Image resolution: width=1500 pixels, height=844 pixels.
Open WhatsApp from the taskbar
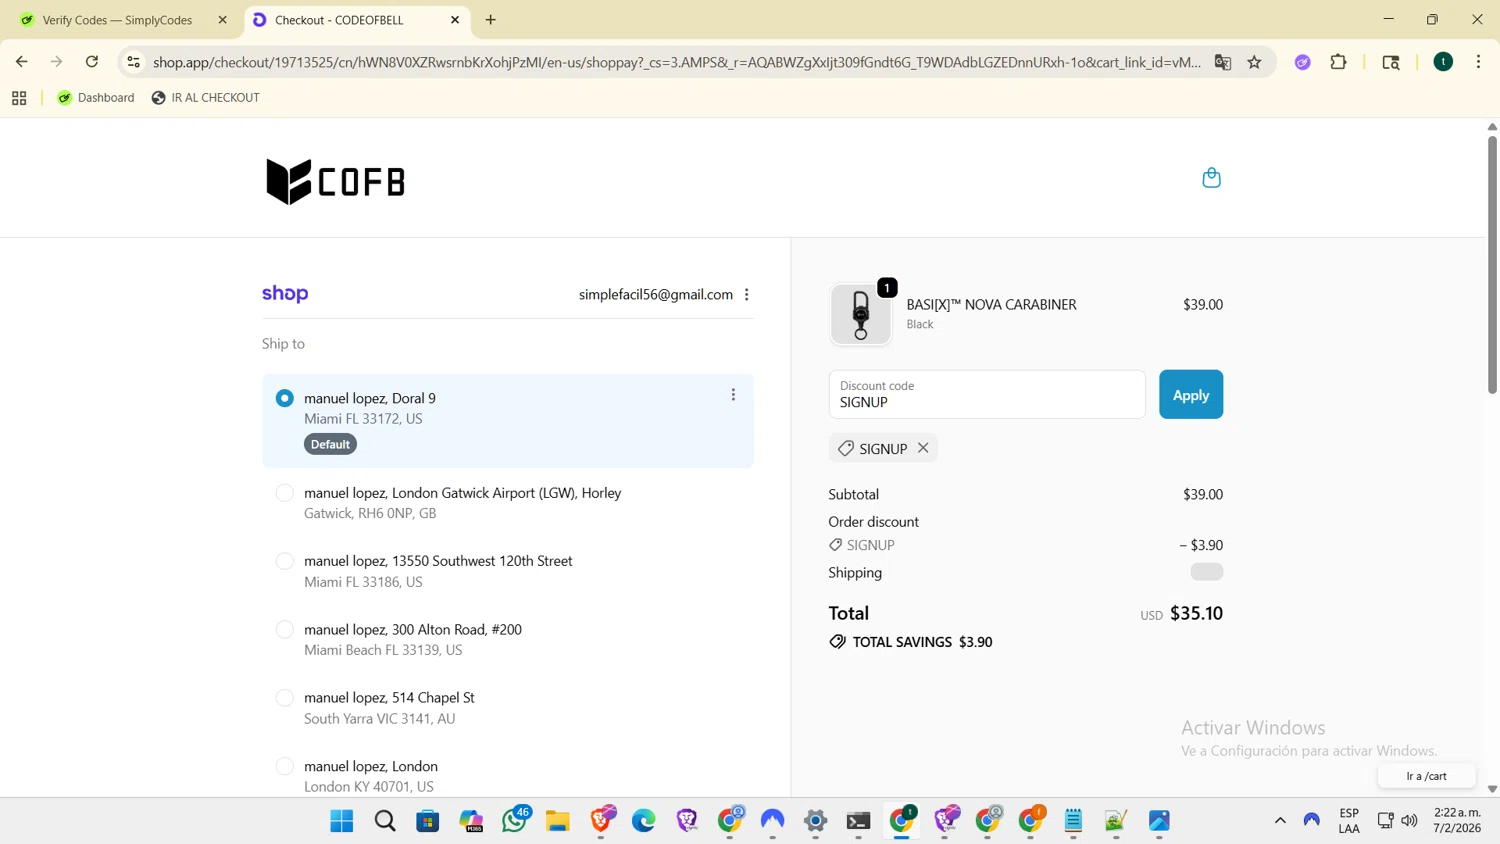tap(515, 821)
